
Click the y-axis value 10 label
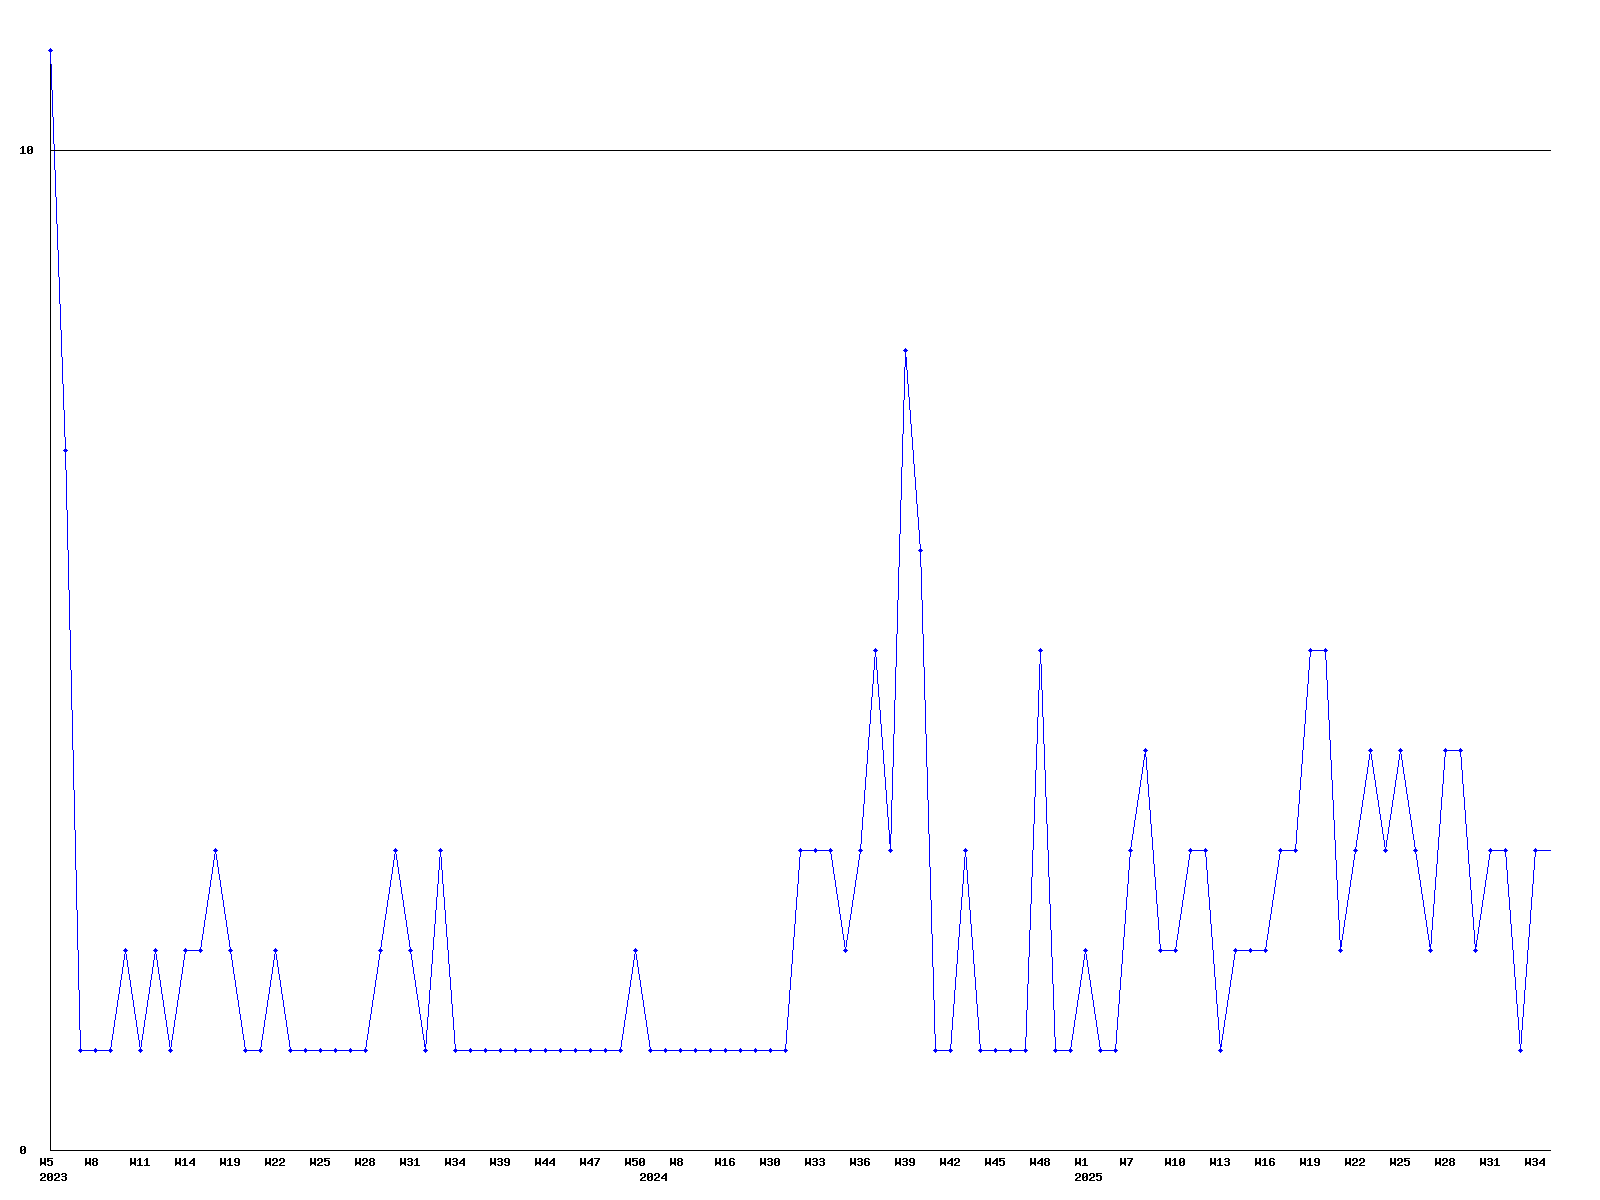pos(27,150)
